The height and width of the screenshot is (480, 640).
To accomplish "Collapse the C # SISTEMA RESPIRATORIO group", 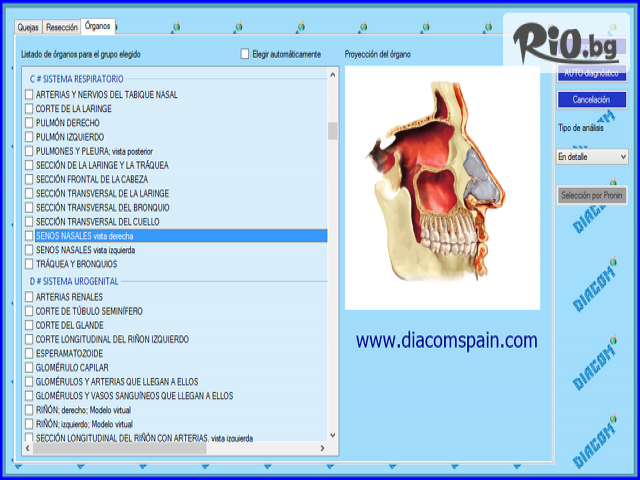I will click(x=75, y=78).
